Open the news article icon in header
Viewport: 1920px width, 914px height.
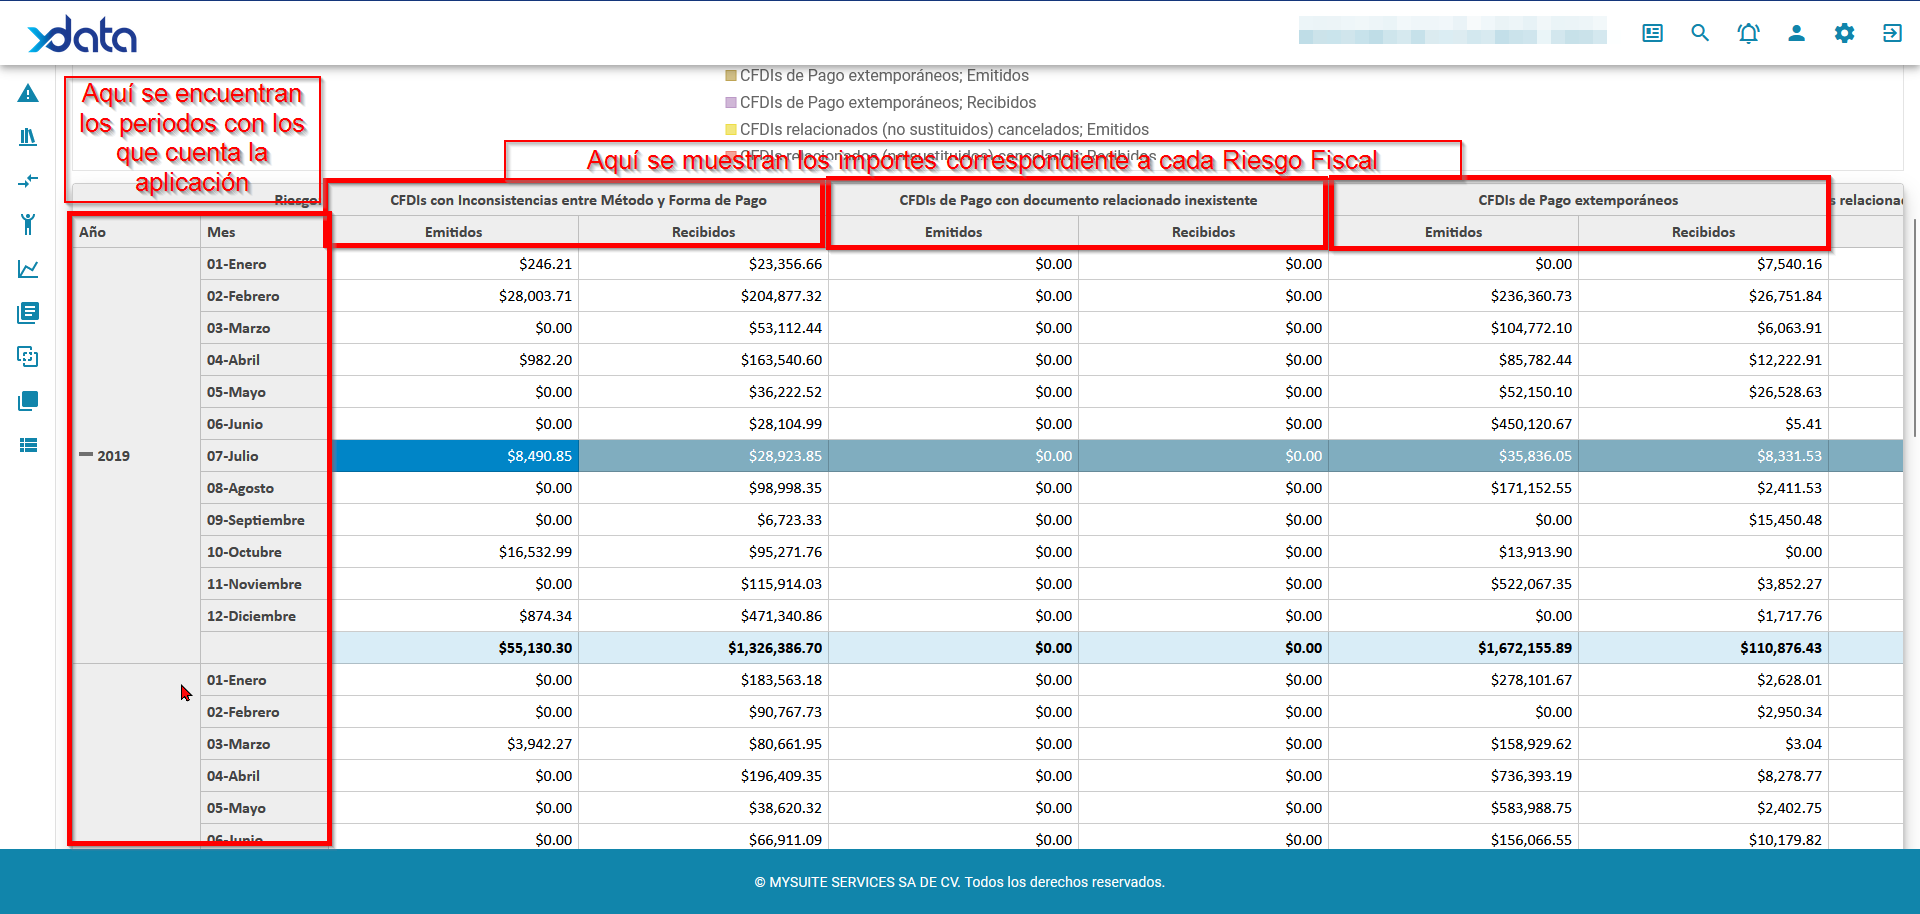coord(1652,33)
